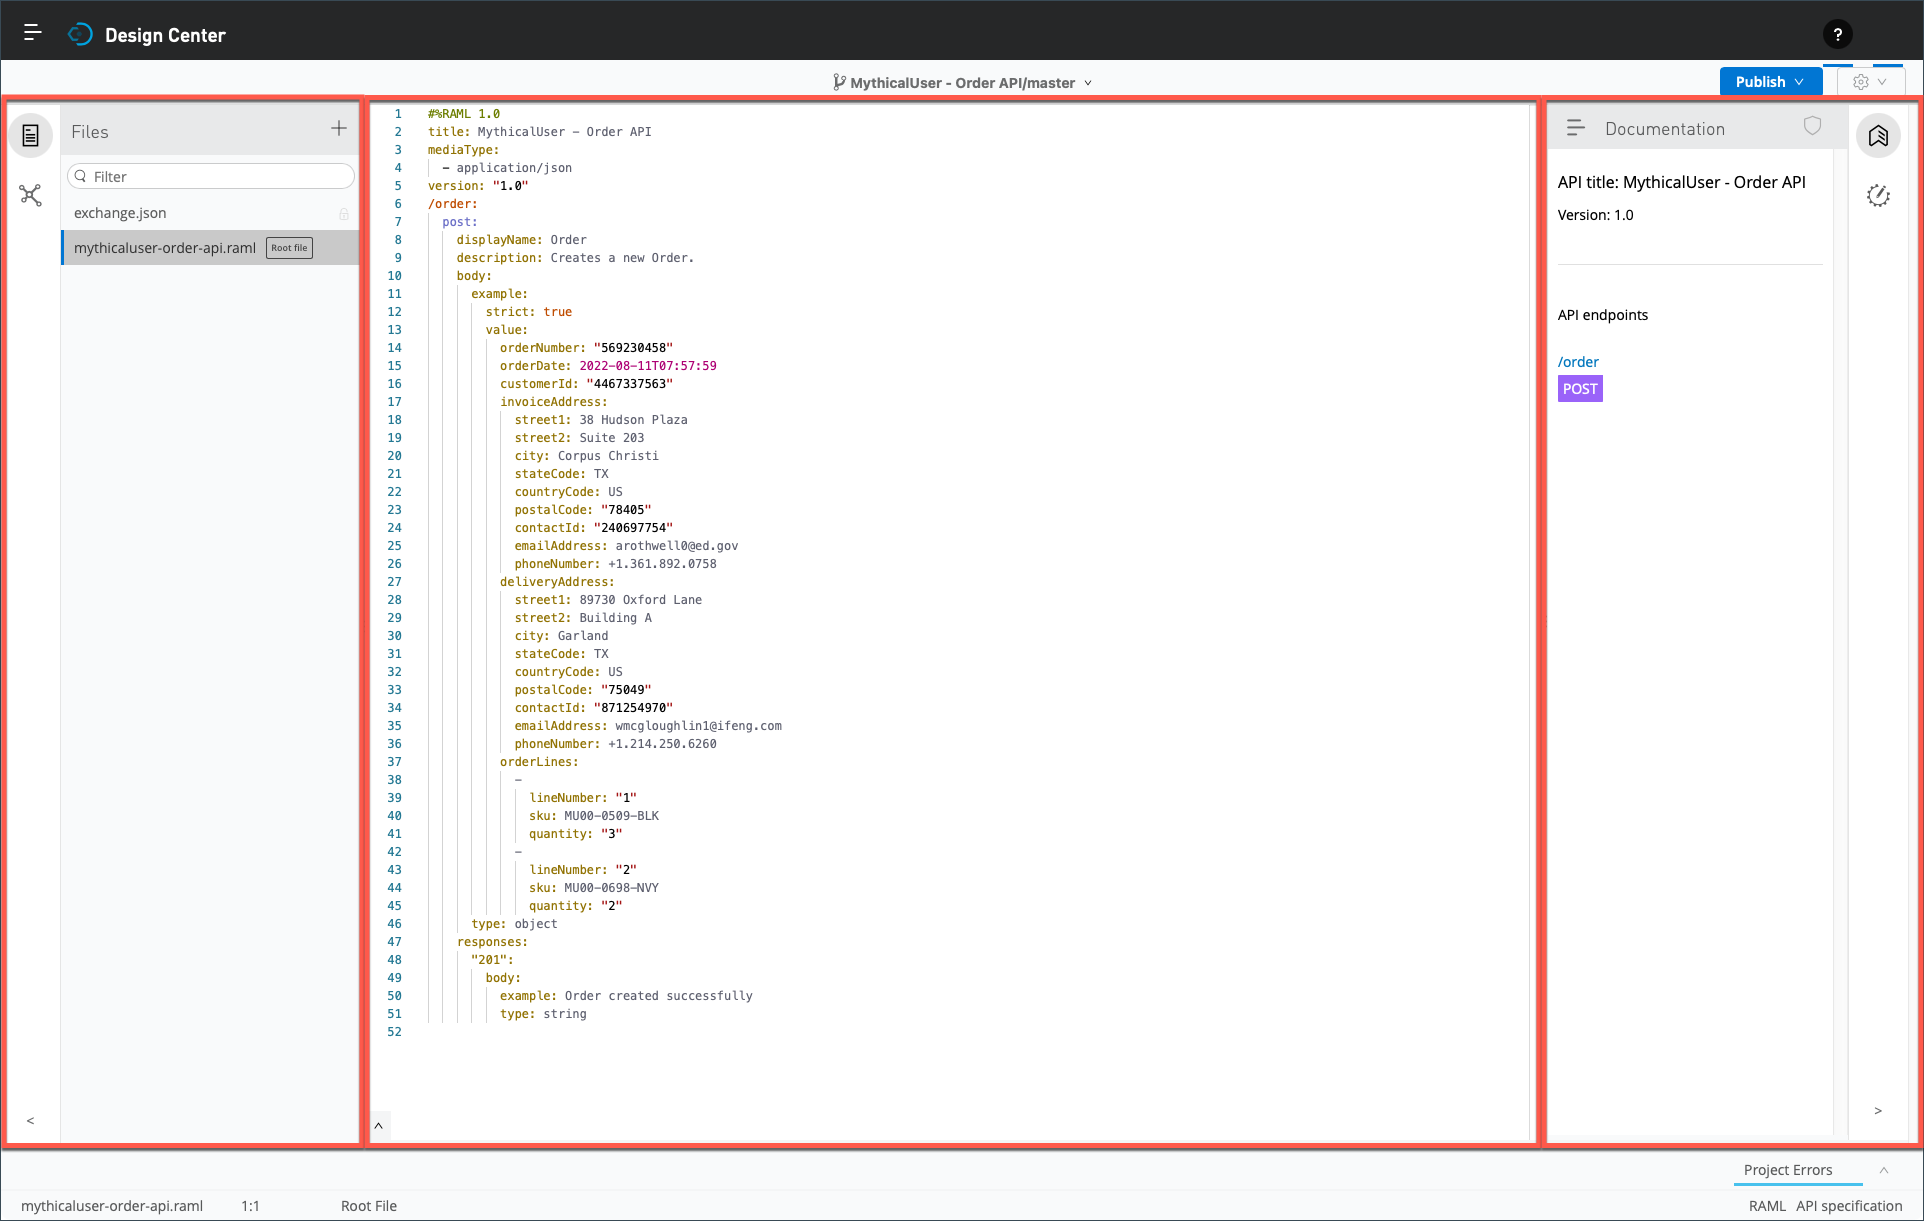Click the Publish button

point(1770,82)
